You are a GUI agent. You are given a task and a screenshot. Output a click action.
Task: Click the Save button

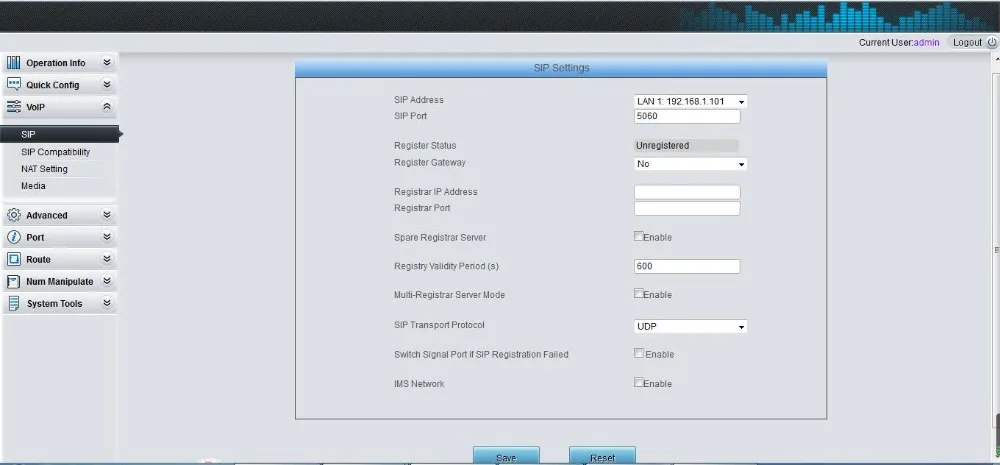point(506,456)
